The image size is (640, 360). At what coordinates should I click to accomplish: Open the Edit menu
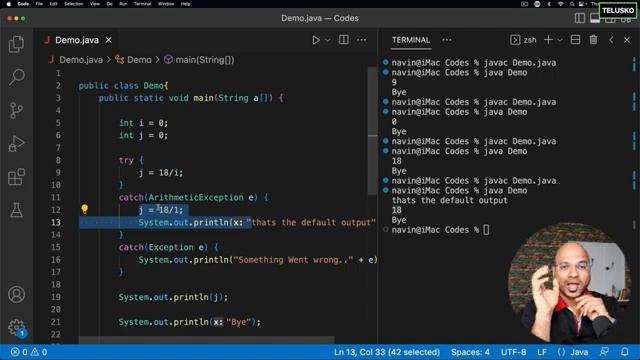tap(53, 4)
